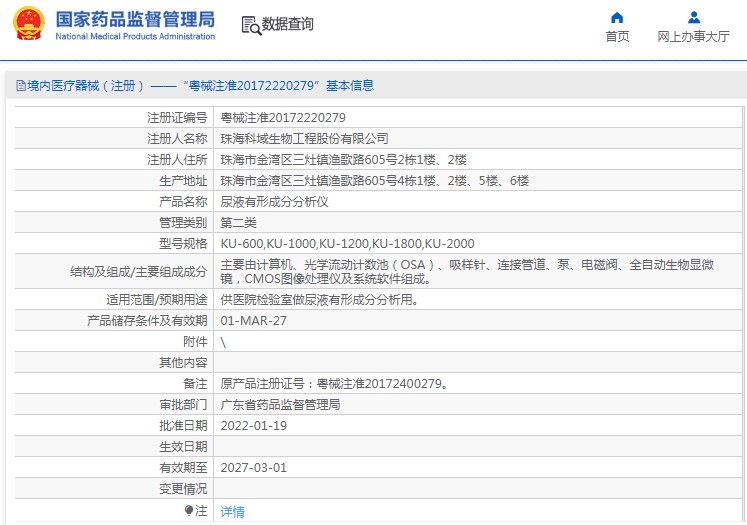The image size is (747, 525).
Task: Select the model specs KU-600,KU-1000 row value
Action: (347, 243)
